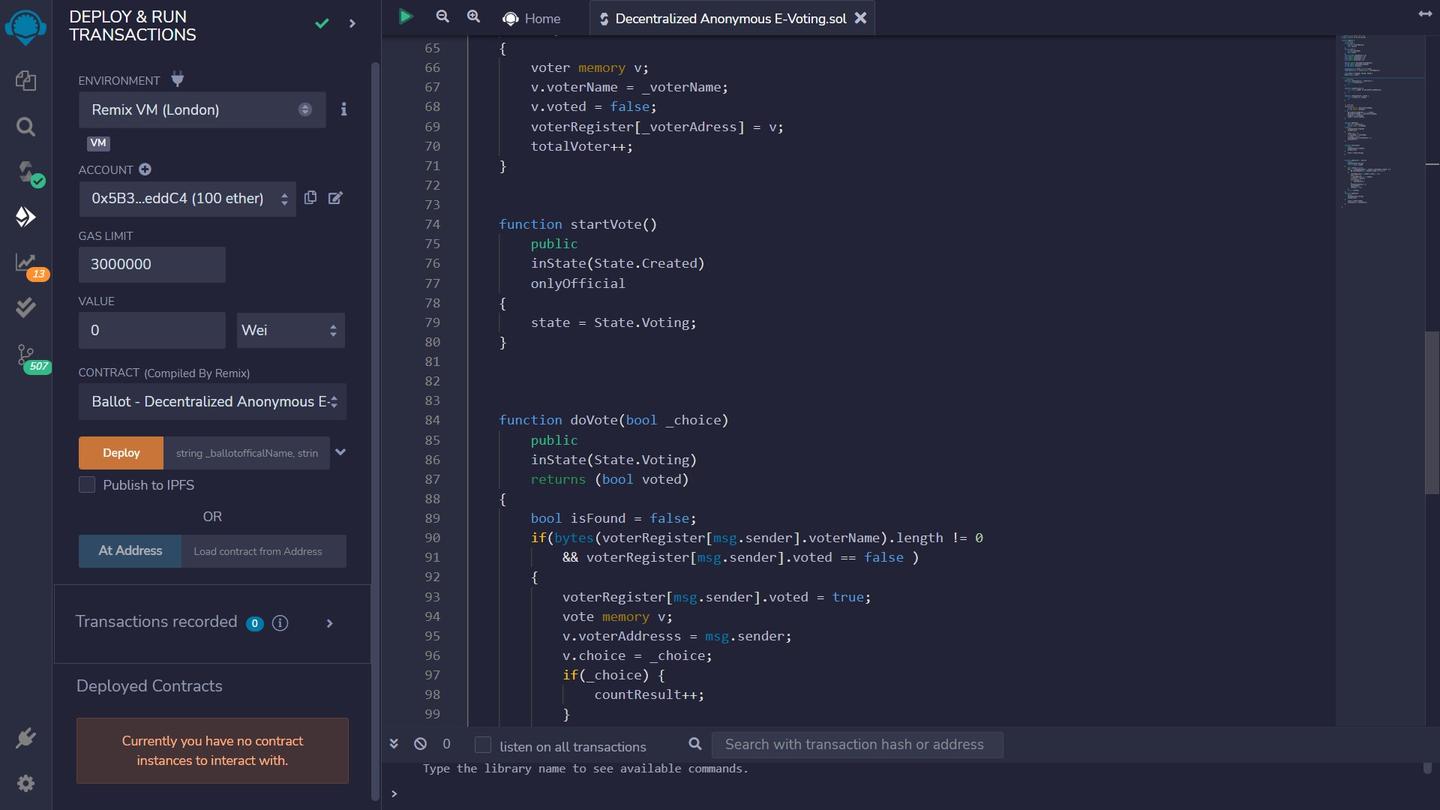
Task: Click the Gas Limit input field
Action: coord(152,265)
